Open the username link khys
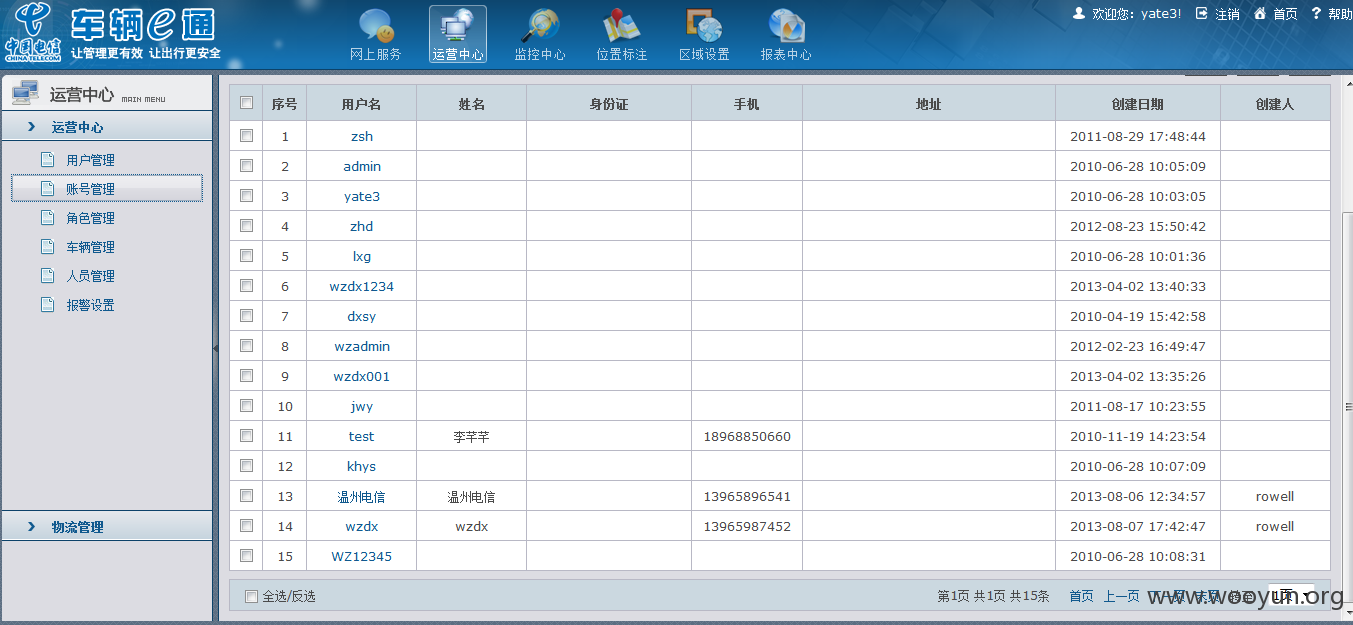Image resolution: width=1353 pixels, height=625 pixels. pos(362,466)
